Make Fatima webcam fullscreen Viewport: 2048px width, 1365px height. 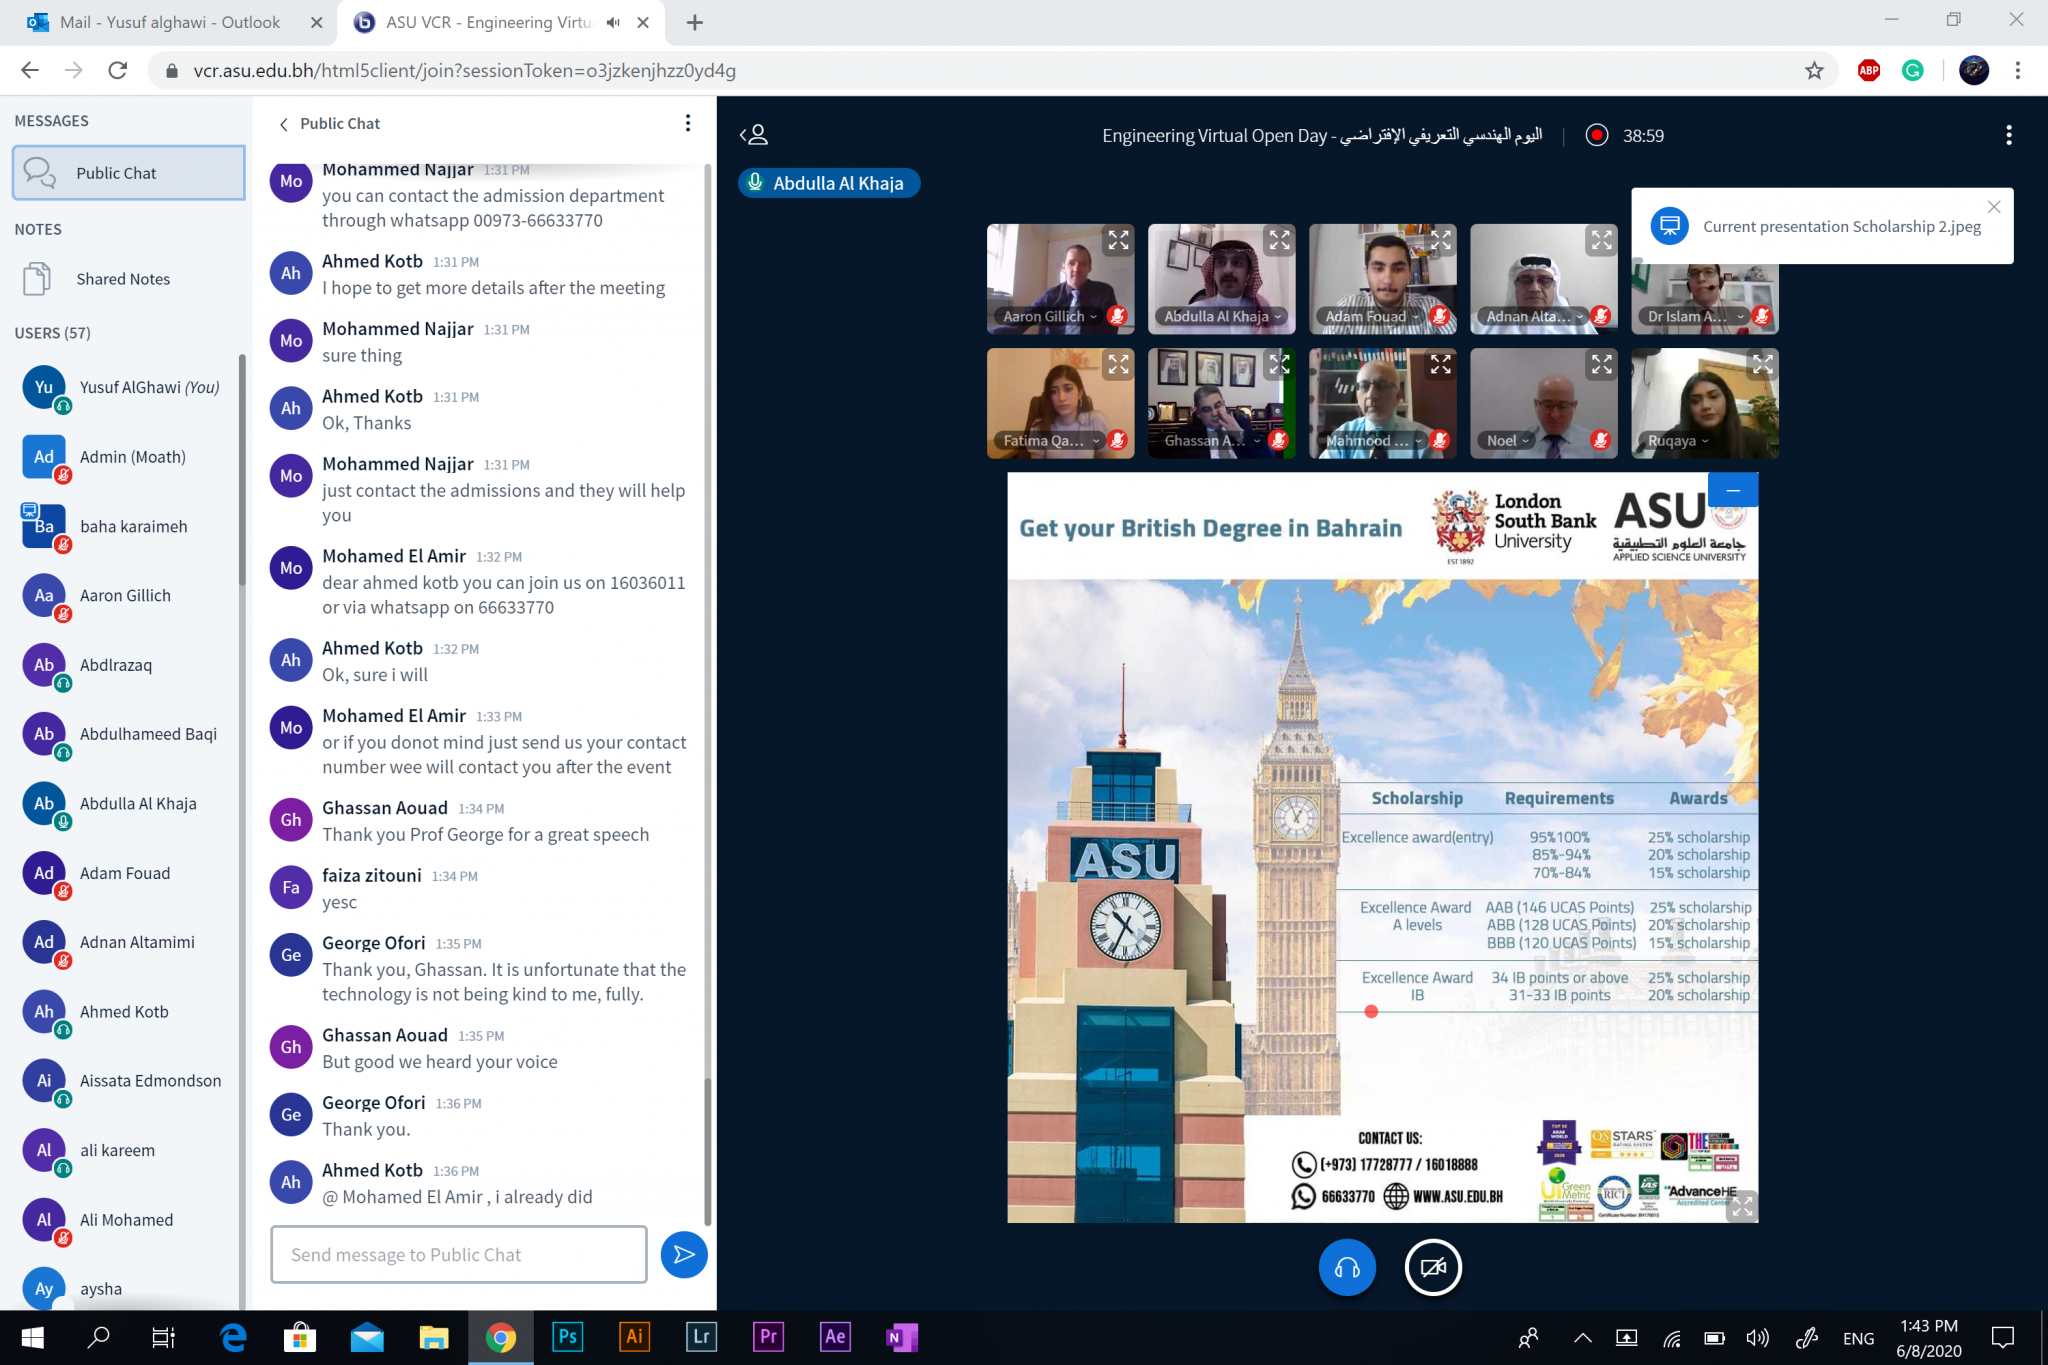(1118, 365)
